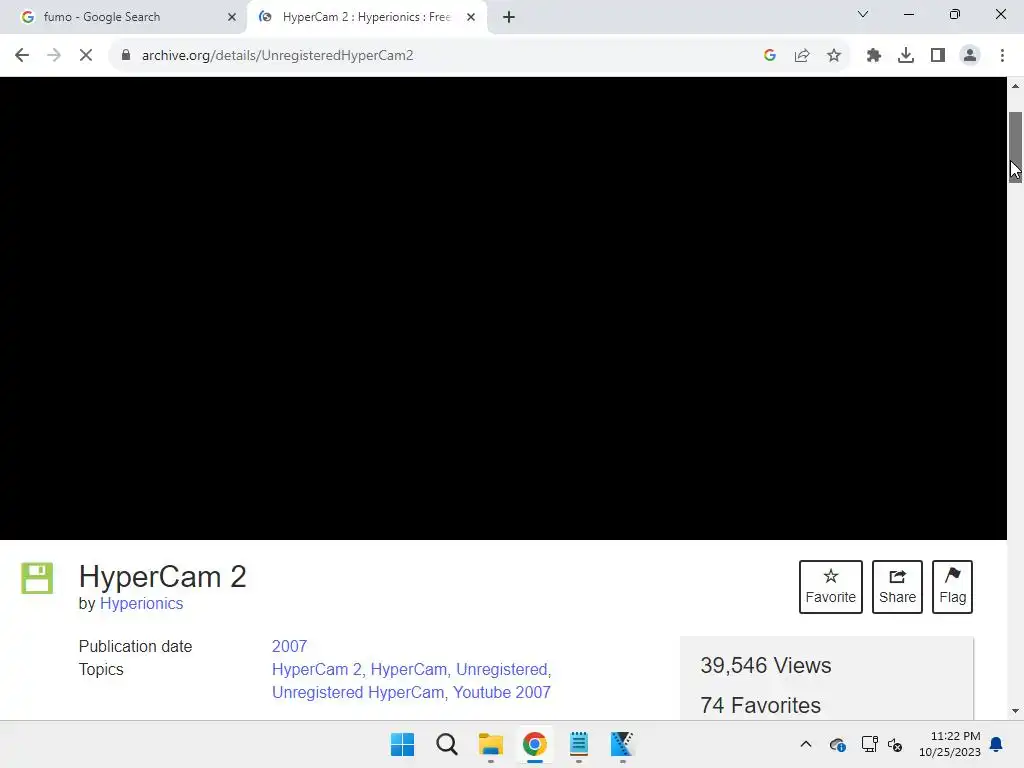Click the scrollbar down arrow
The height and width of the screenshot is (768, 1024).
[1016, 711]
